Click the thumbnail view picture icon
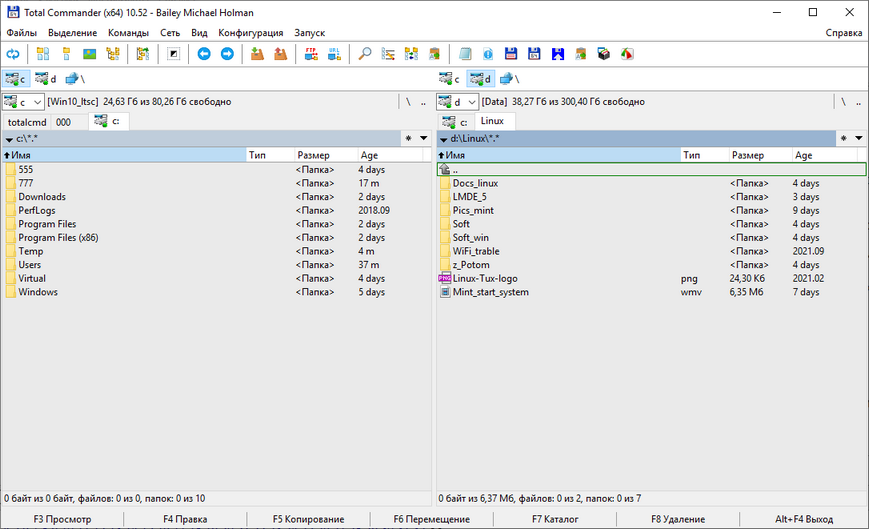 tap(89, 54)
